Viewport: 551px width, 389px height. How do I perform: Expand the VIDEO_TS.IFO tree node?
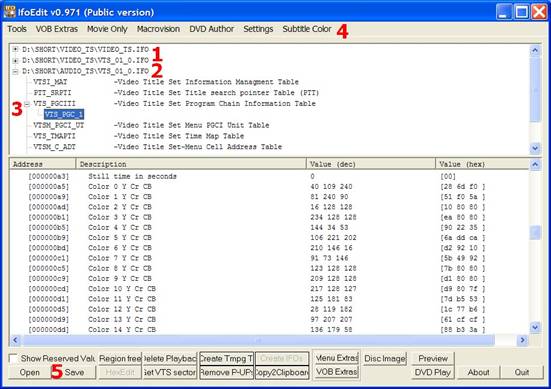(15, 49)
